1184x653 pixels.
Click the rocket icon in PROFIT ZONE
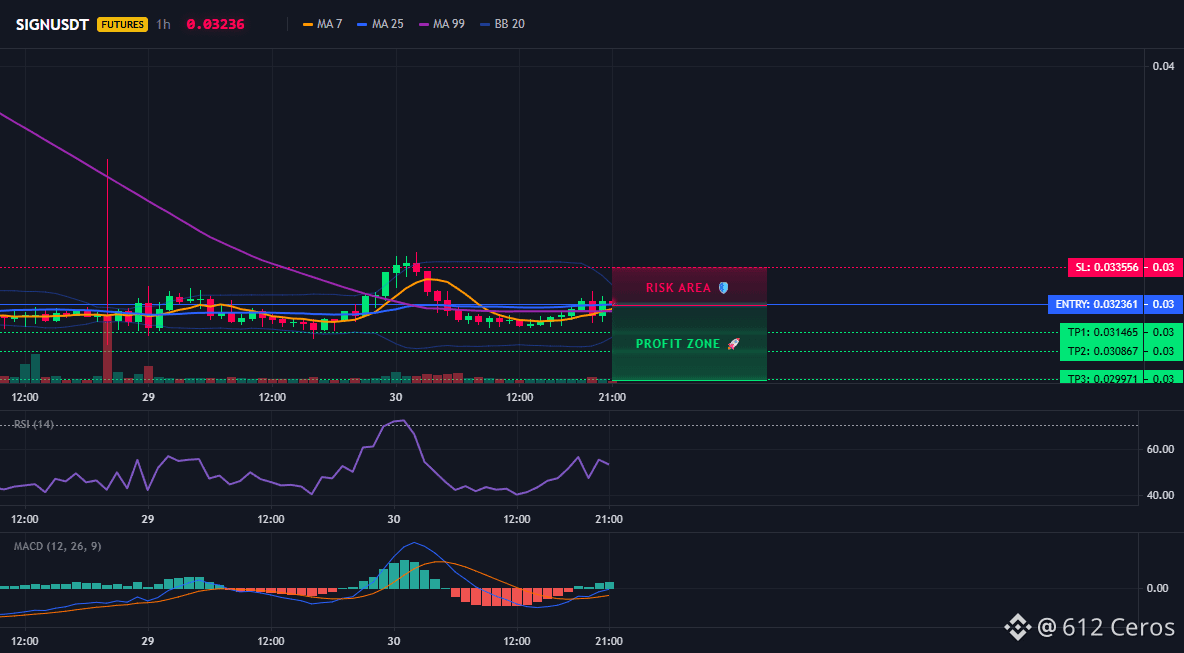[x=733, y=343]
